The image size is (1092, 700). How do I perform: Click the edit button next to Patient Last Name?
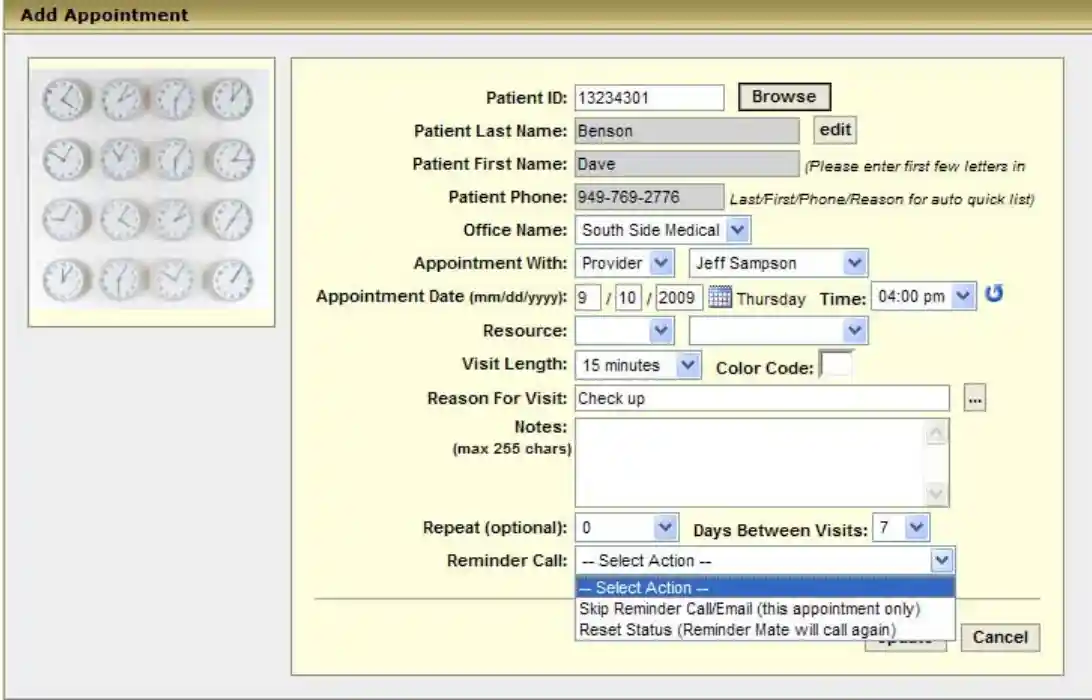point(834,130)
